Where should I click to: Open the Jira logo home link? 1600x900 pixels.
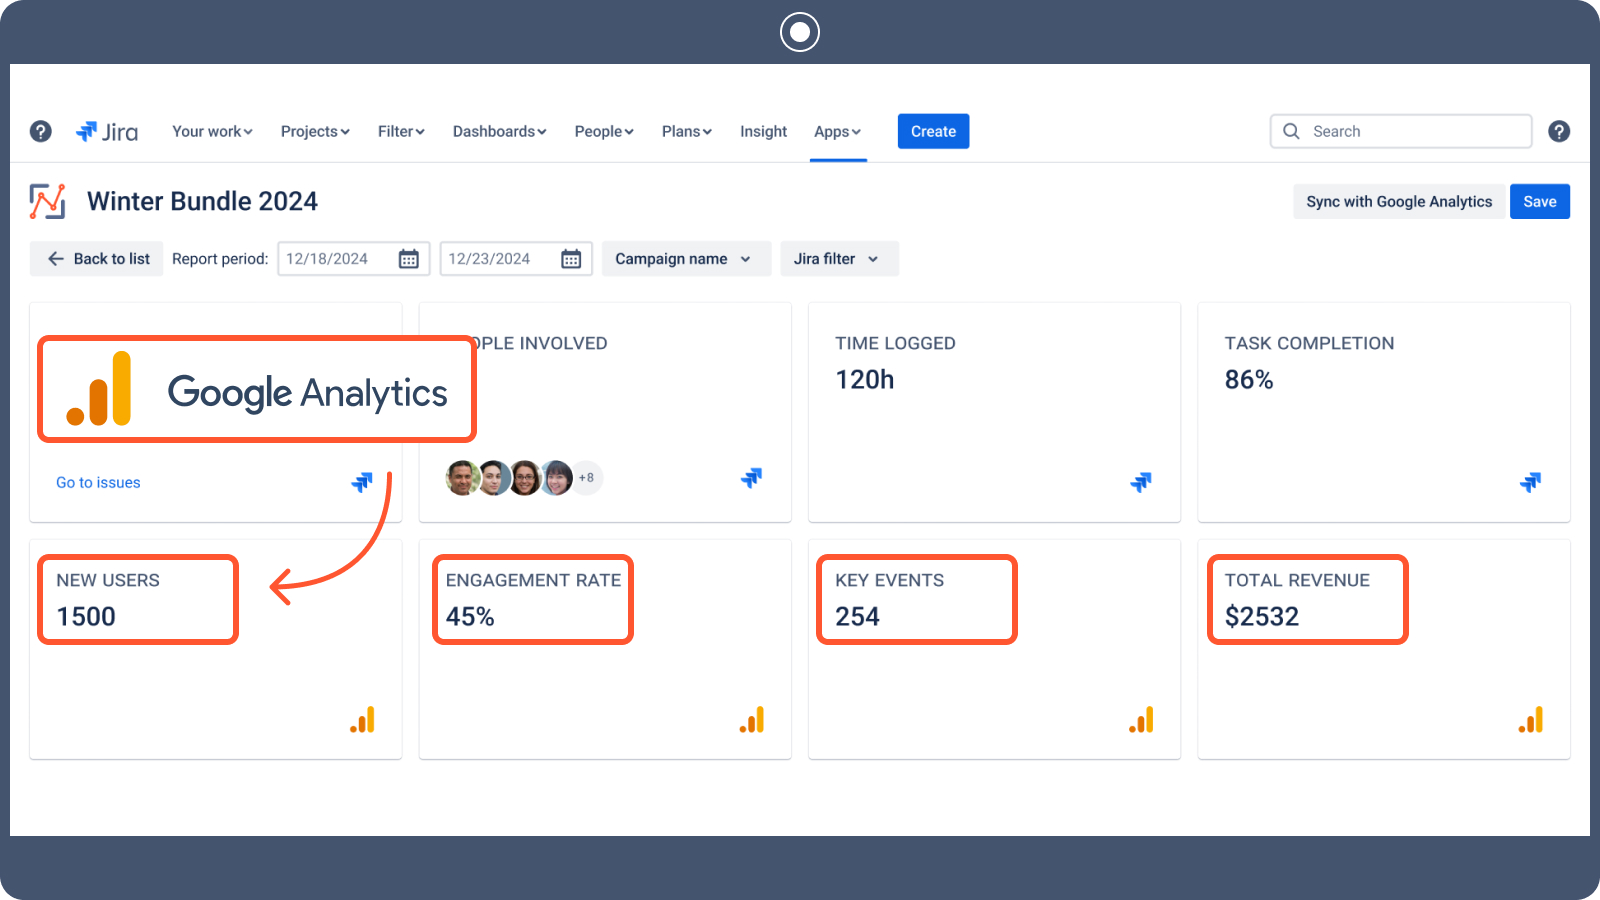tap(107, 131)
